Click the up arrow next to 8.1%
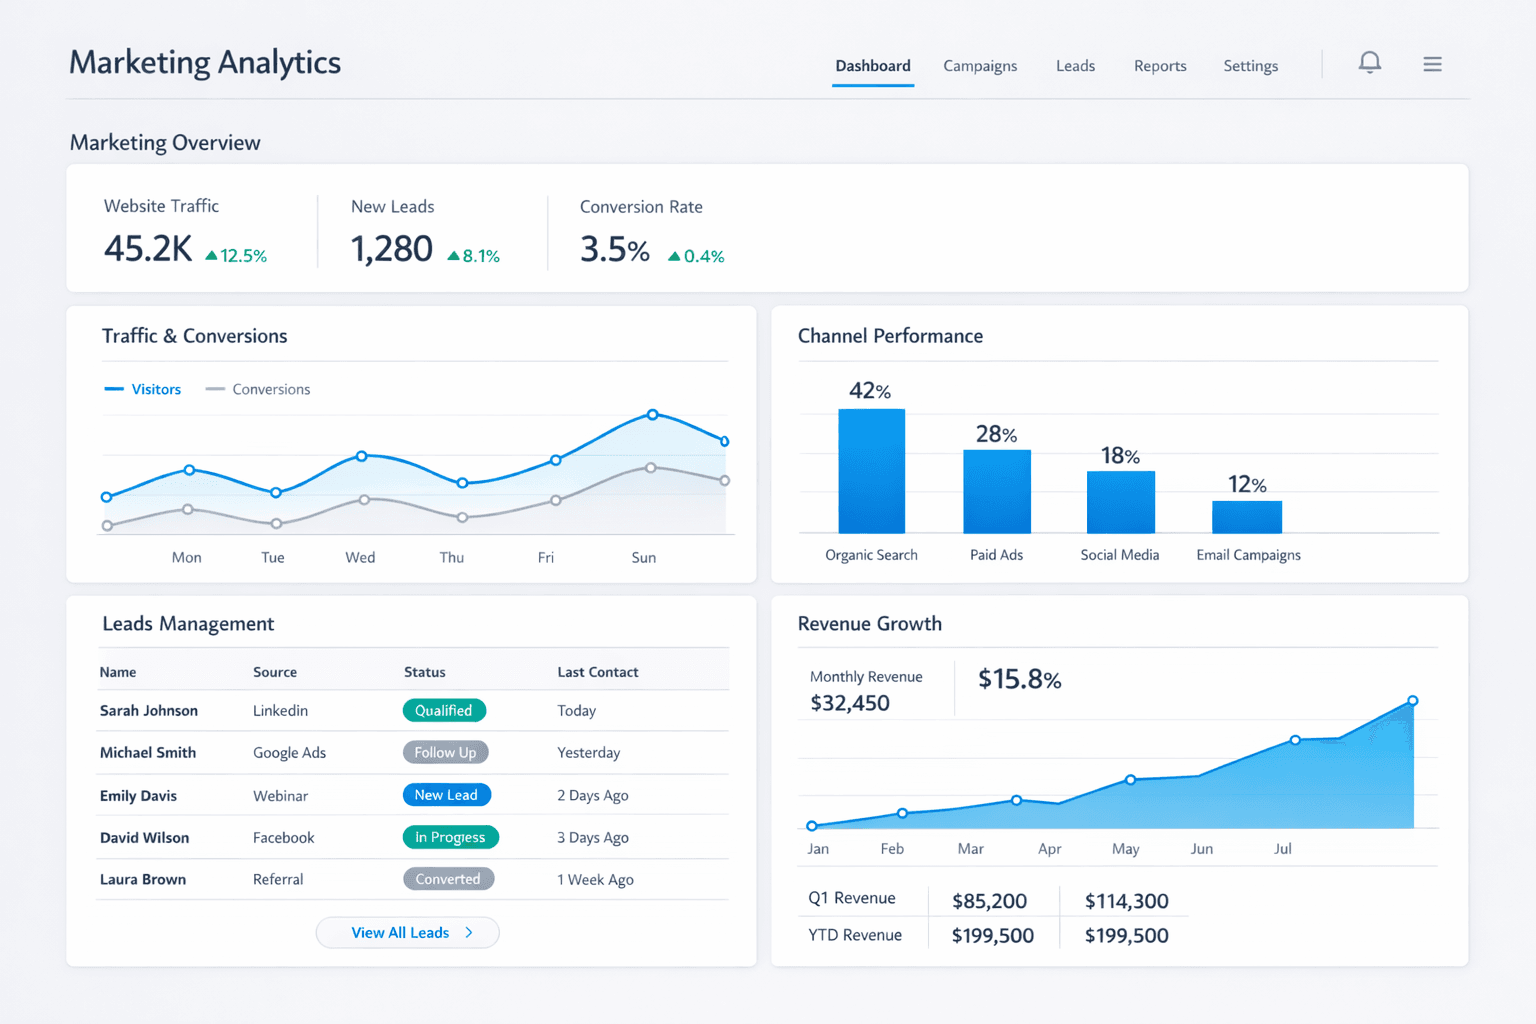 coord(454,256)
